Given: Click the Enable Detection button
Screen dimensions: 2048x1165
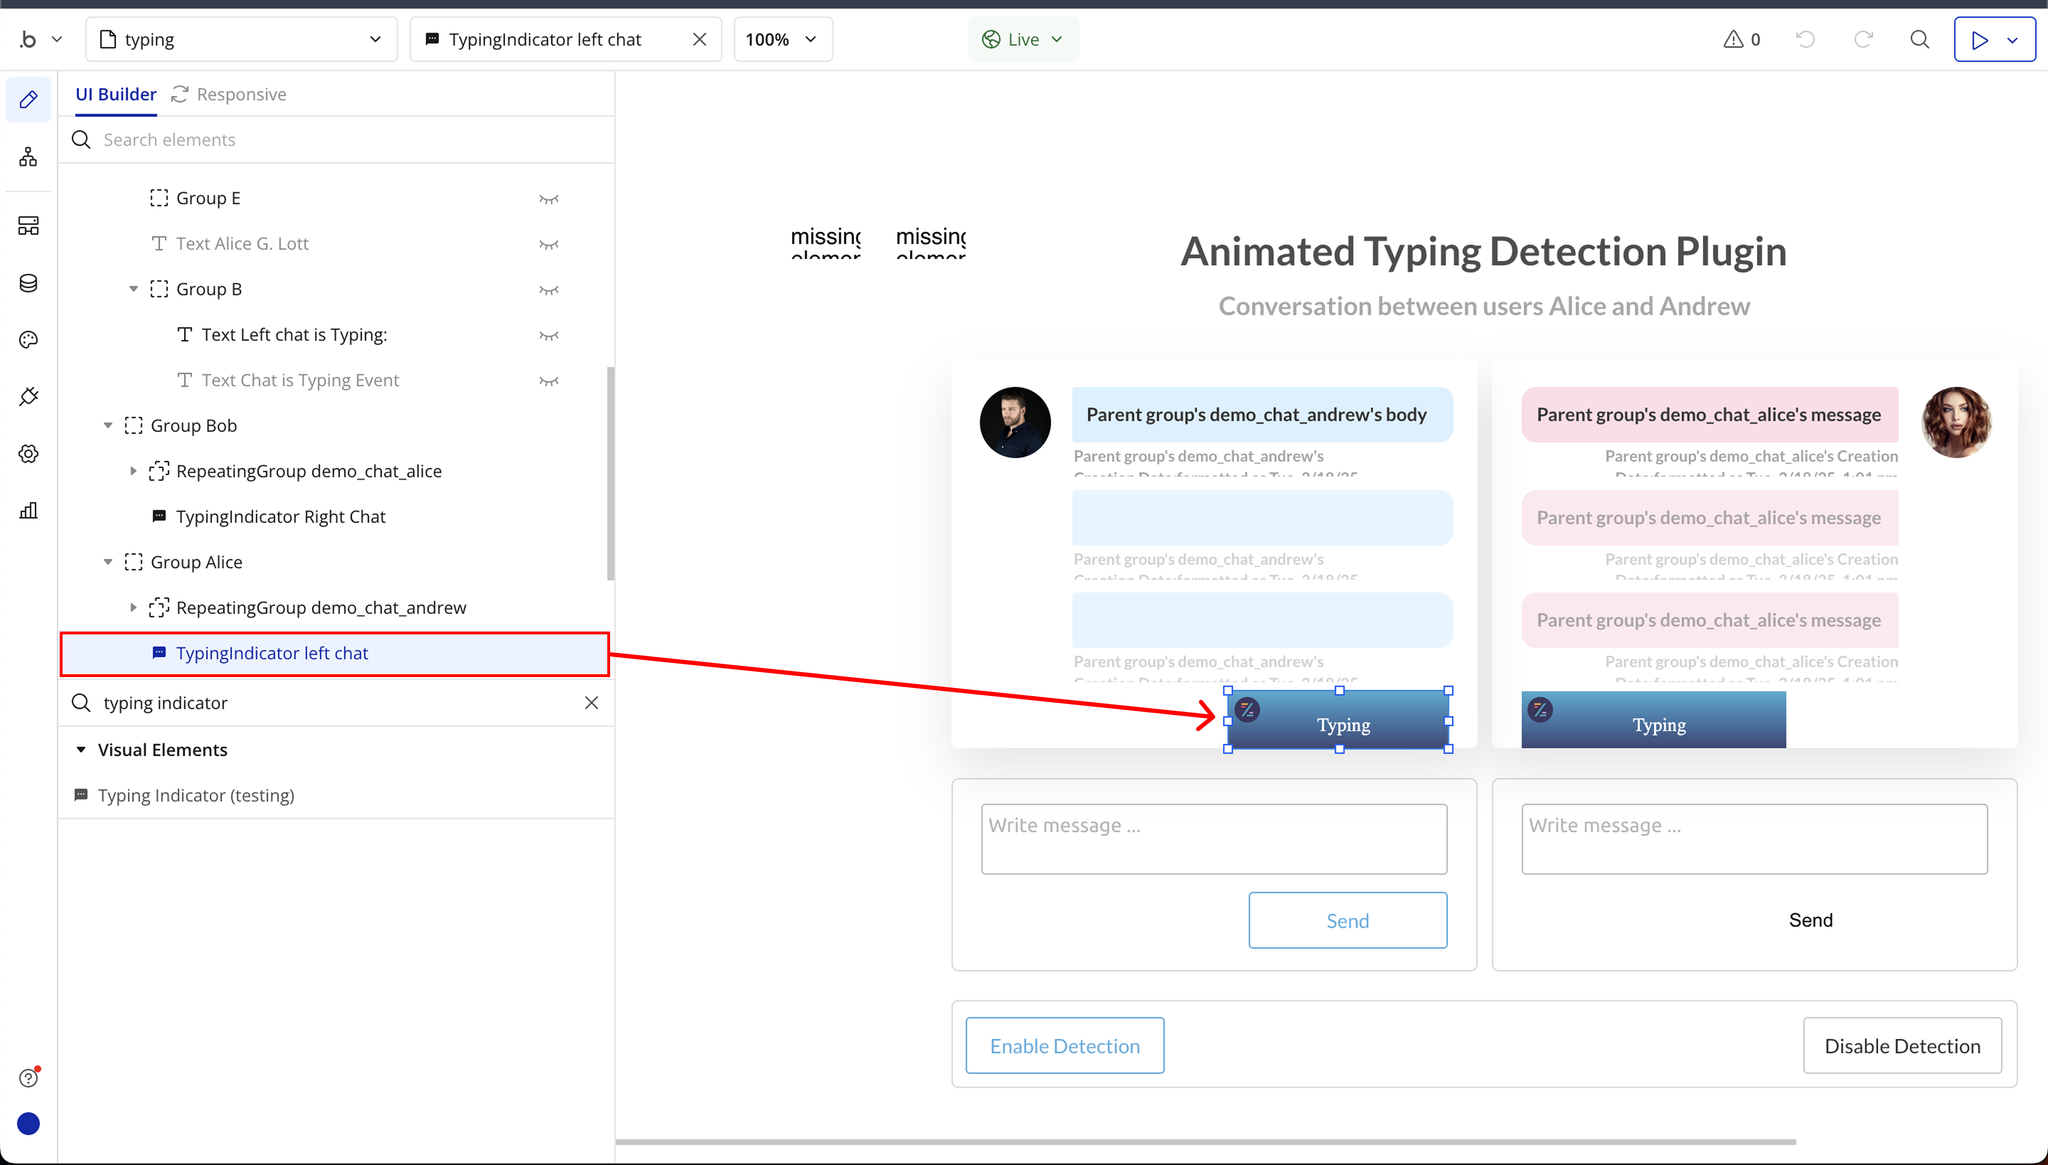Looking at the screenshot, I should pyautogui.click(x=1064, y=1046).
